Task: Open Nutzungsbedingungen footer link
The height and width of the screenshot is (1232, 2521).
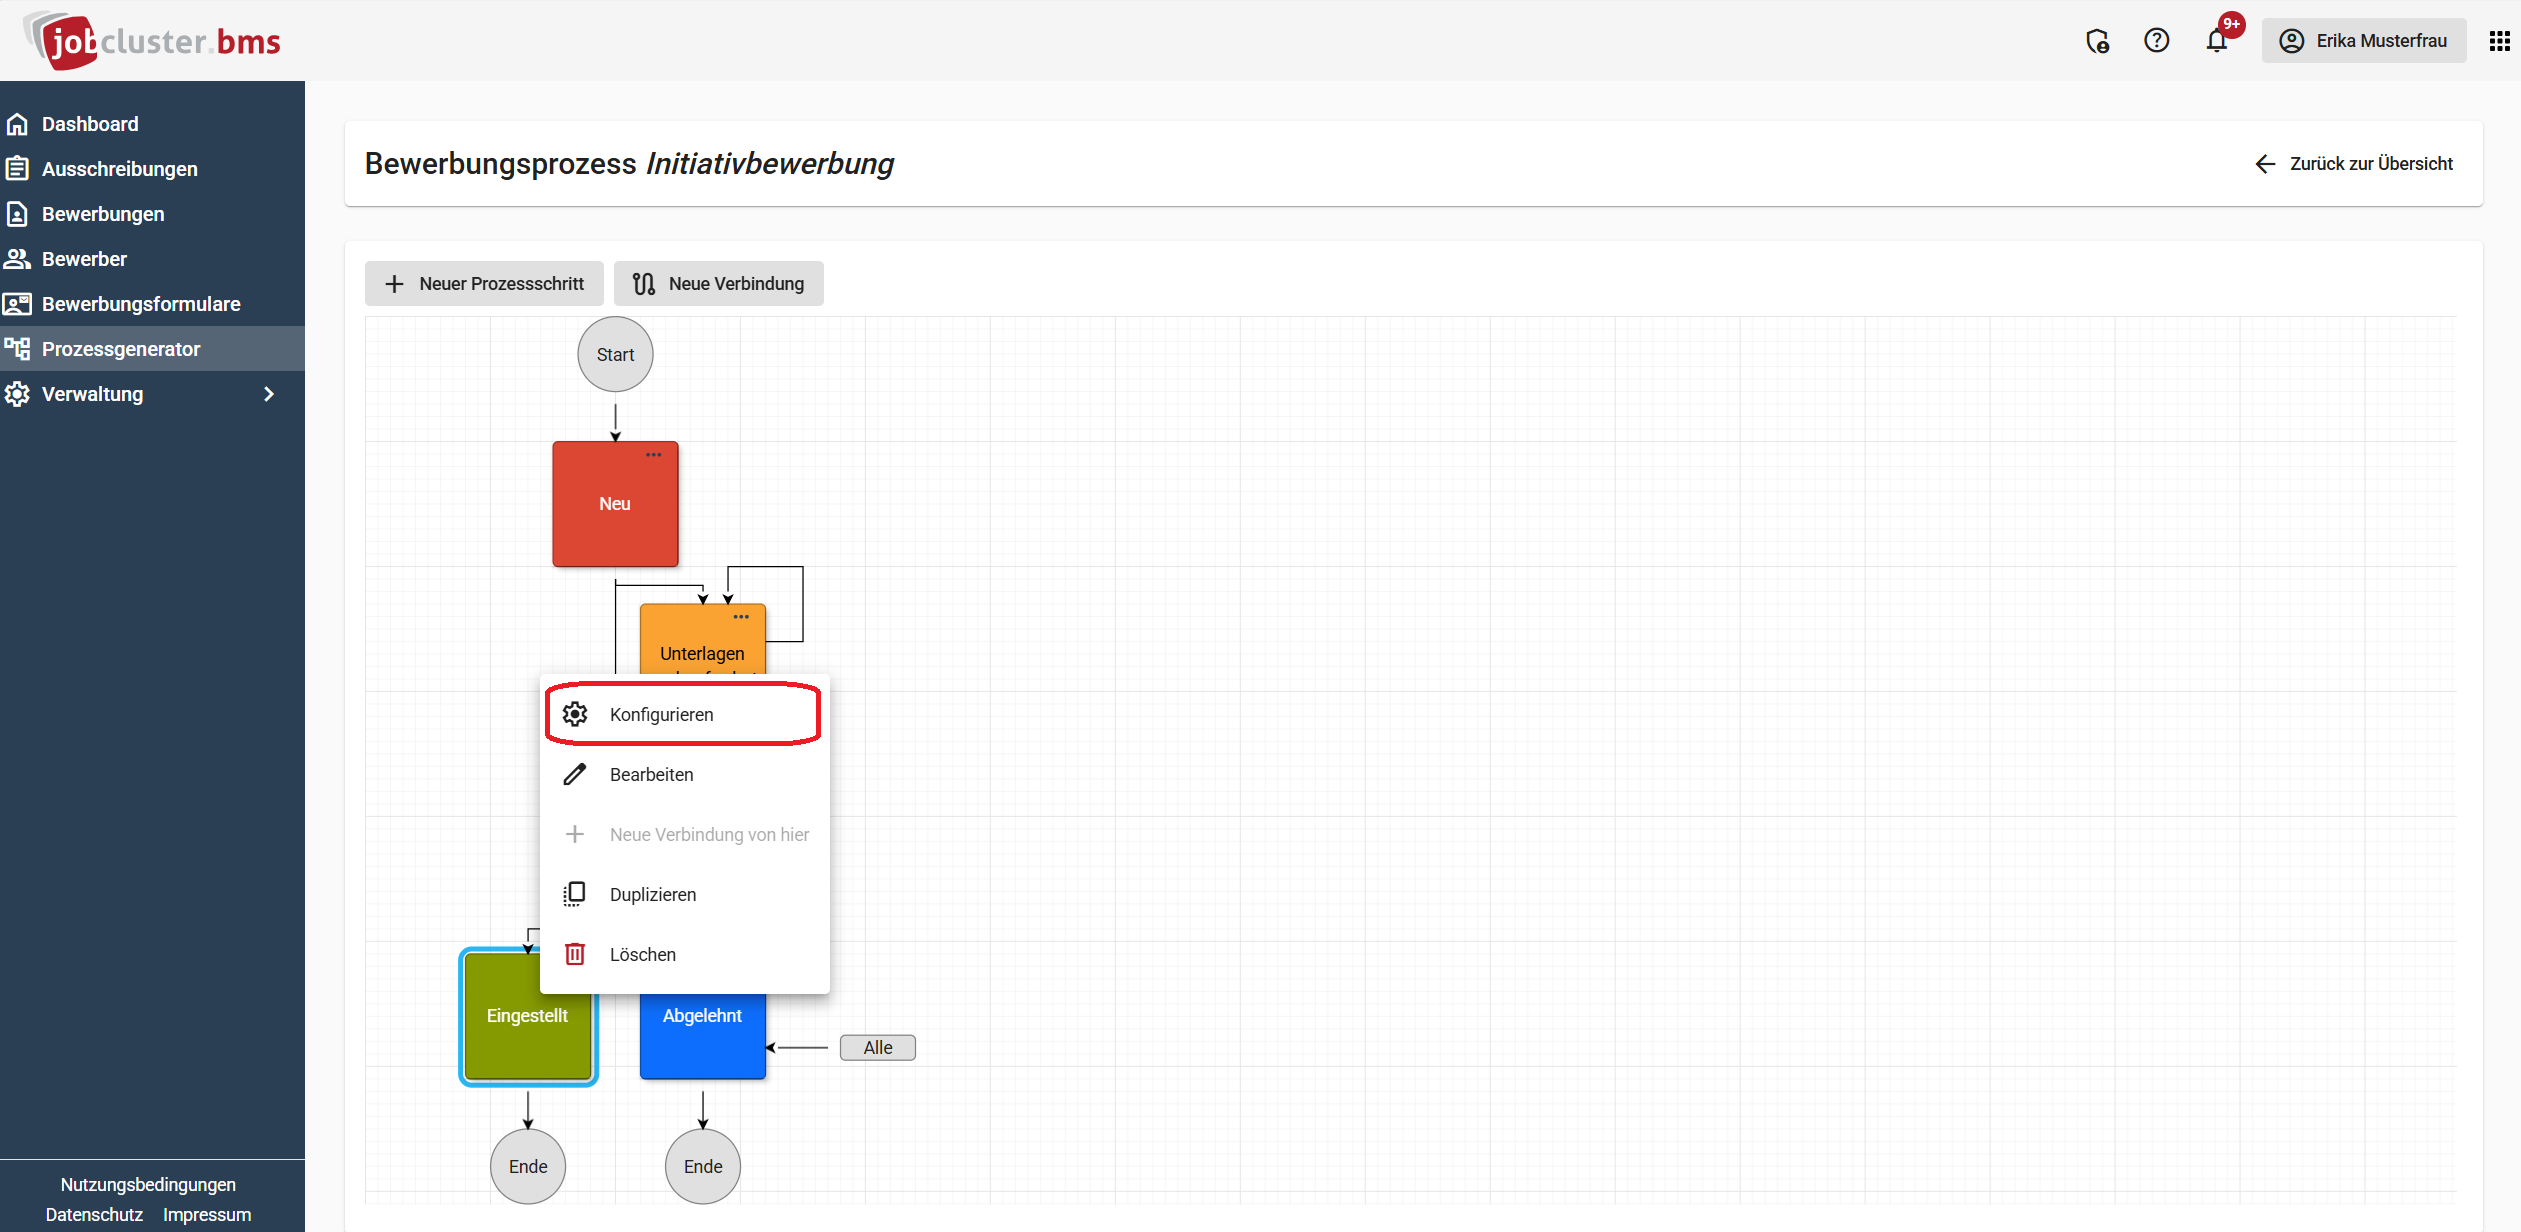Action: (148, 1185)
